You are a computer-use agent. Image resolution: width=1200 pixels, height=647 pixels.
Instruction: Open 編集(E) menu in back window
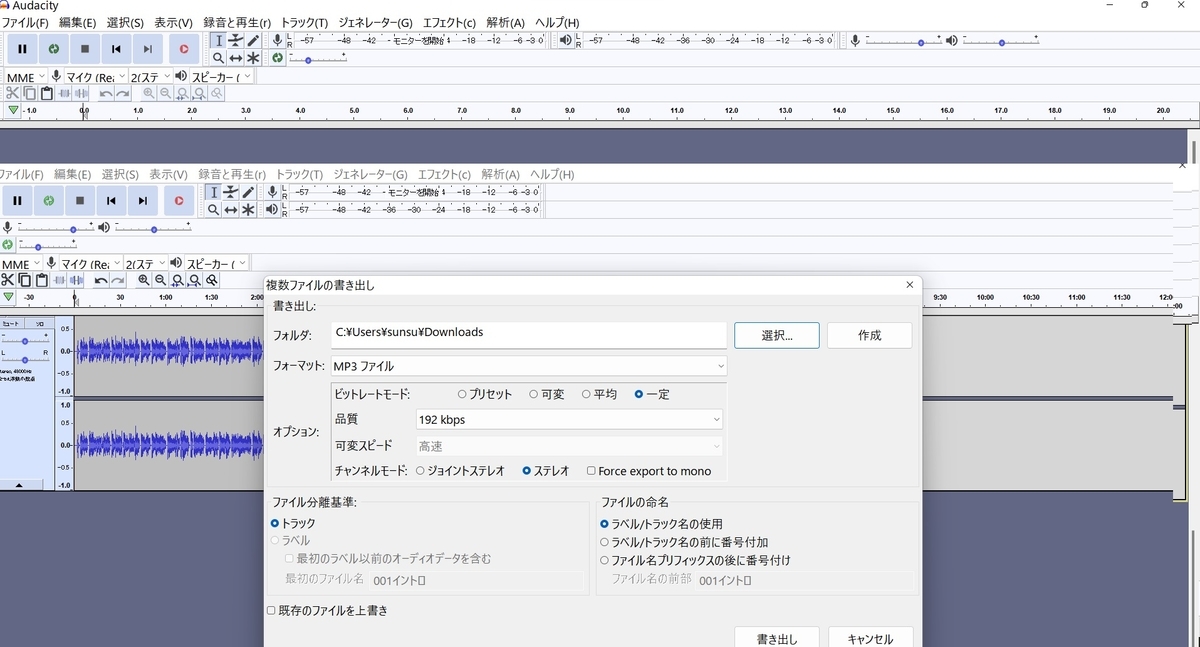click(x=78, y=22)
